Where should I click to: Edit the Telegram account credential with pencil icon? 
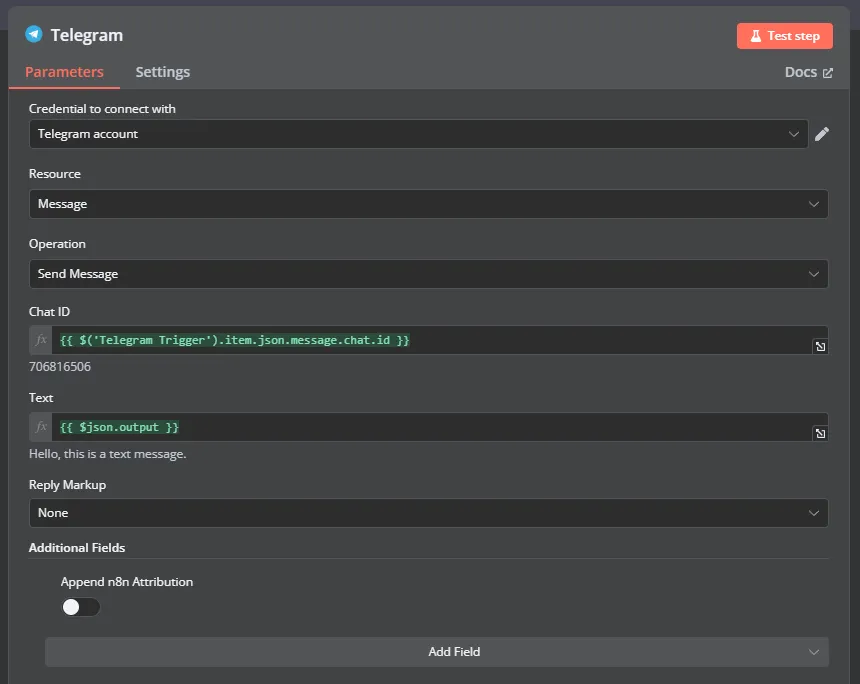[x=822, y=134]
